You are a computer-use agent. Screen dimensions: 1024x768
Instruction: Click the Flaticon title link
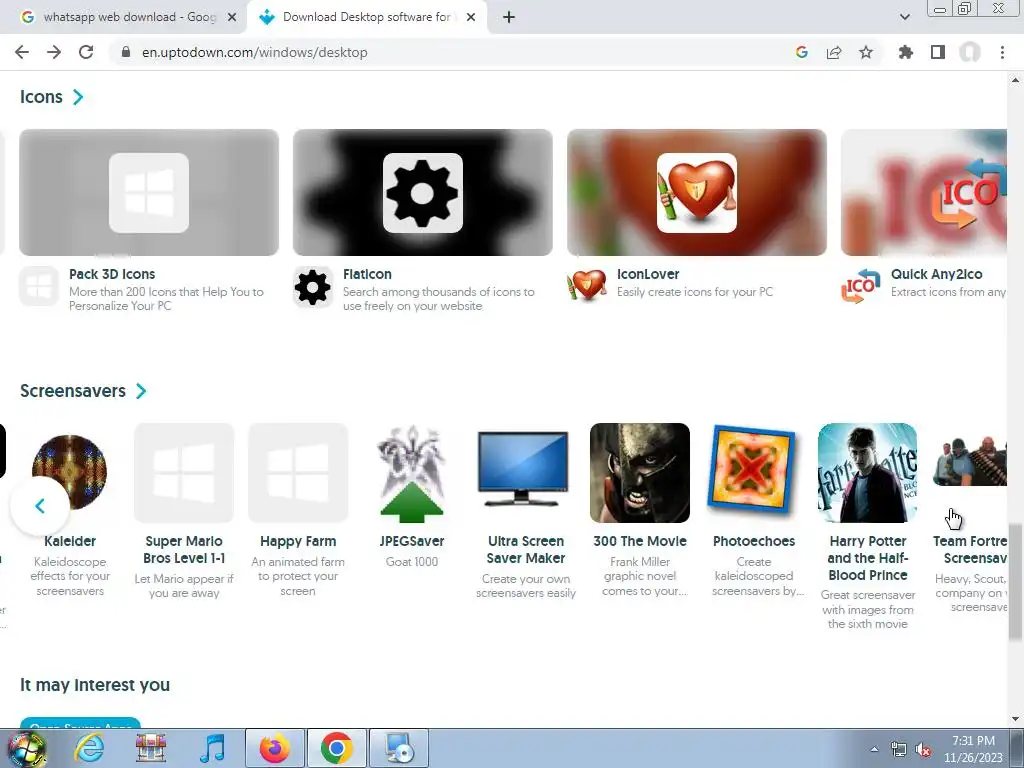point(367,274)
